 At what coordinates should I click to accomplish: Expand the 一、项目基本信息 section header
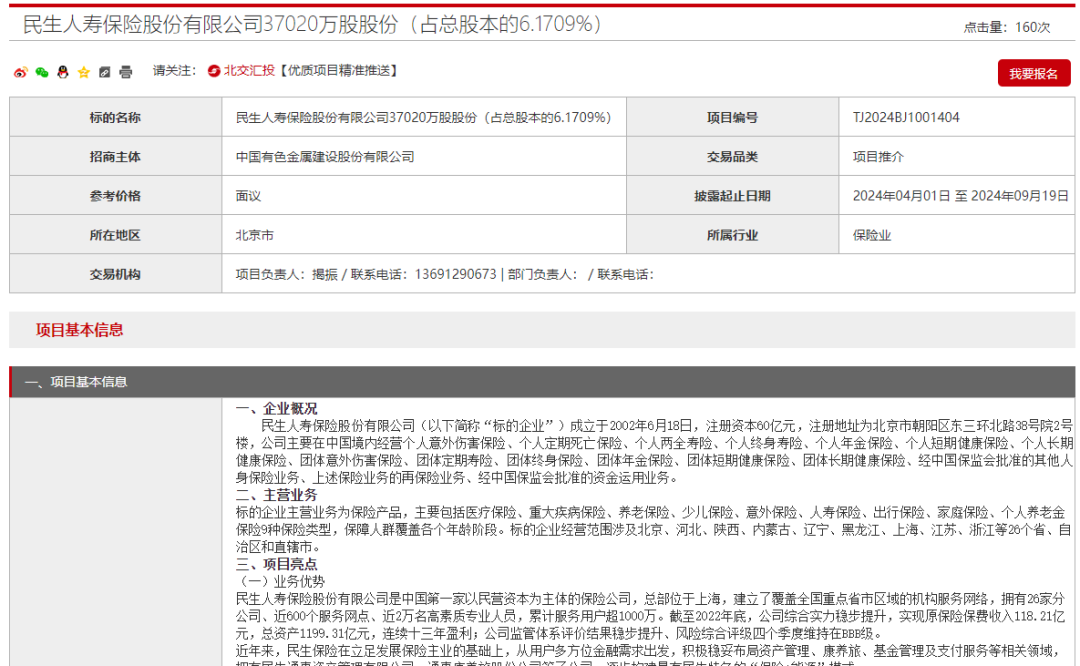tap(75, 380)
